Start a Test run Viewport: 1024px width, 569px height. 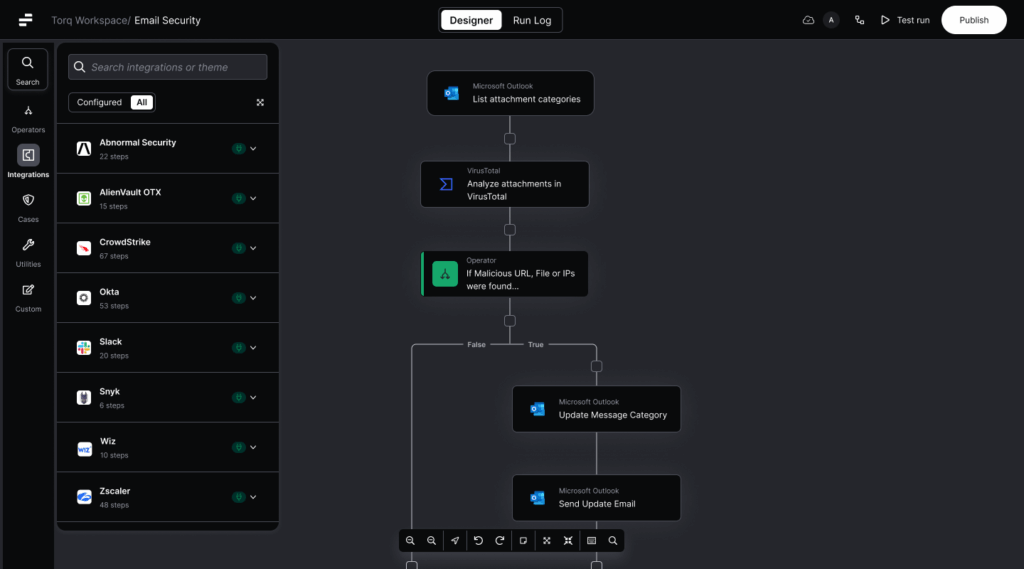point(905,20)
